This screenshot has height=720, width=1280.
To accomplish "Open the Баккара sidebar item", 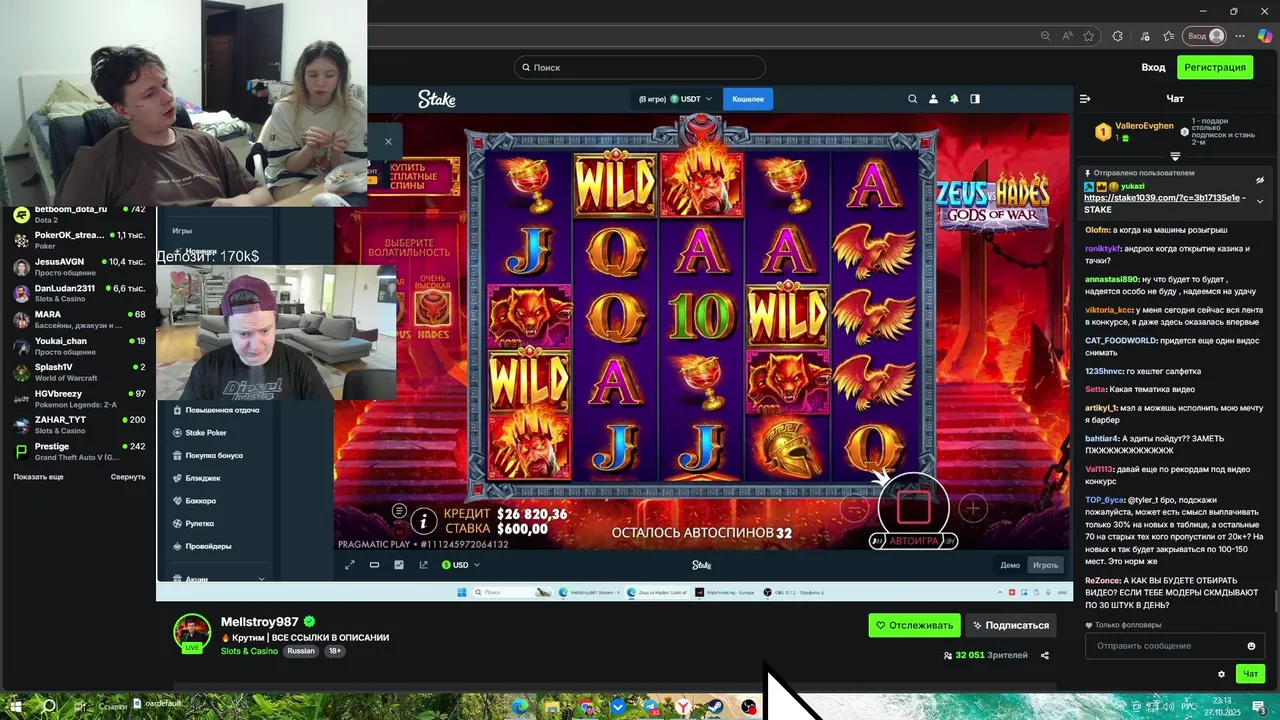I will pos(200,501).
